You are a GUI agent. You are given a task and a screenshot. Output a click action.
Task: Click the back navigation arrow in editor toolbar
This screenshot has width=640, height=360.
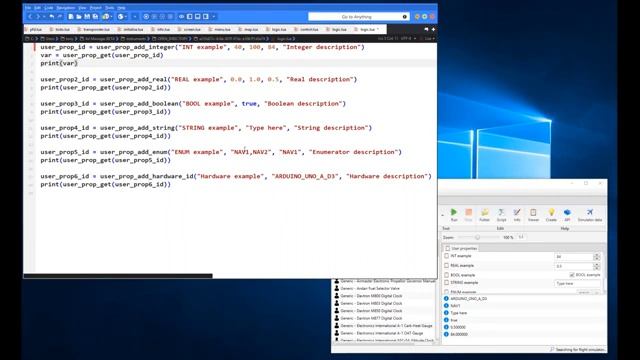tap(30, 17)
